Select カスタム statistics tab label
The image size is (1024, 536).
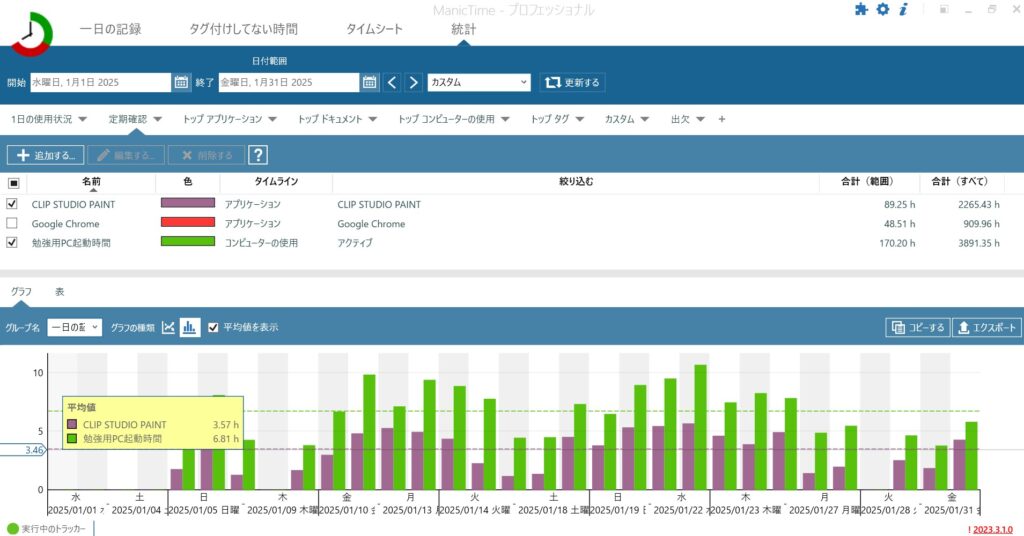tap(619, 119)
